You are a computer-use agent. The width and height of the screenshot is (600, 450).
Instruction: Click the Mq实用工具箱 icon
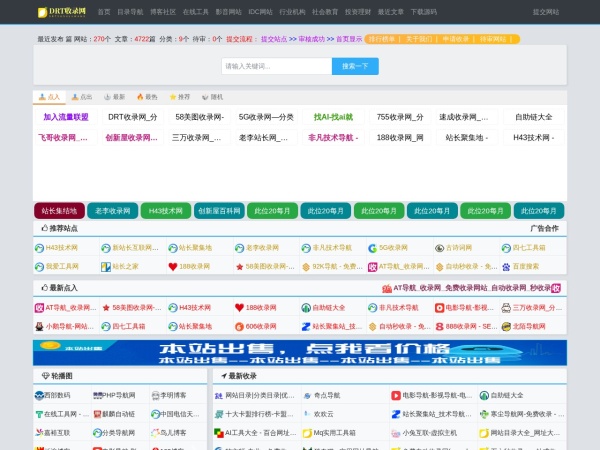pyautogui.click(x=307, y=433)
